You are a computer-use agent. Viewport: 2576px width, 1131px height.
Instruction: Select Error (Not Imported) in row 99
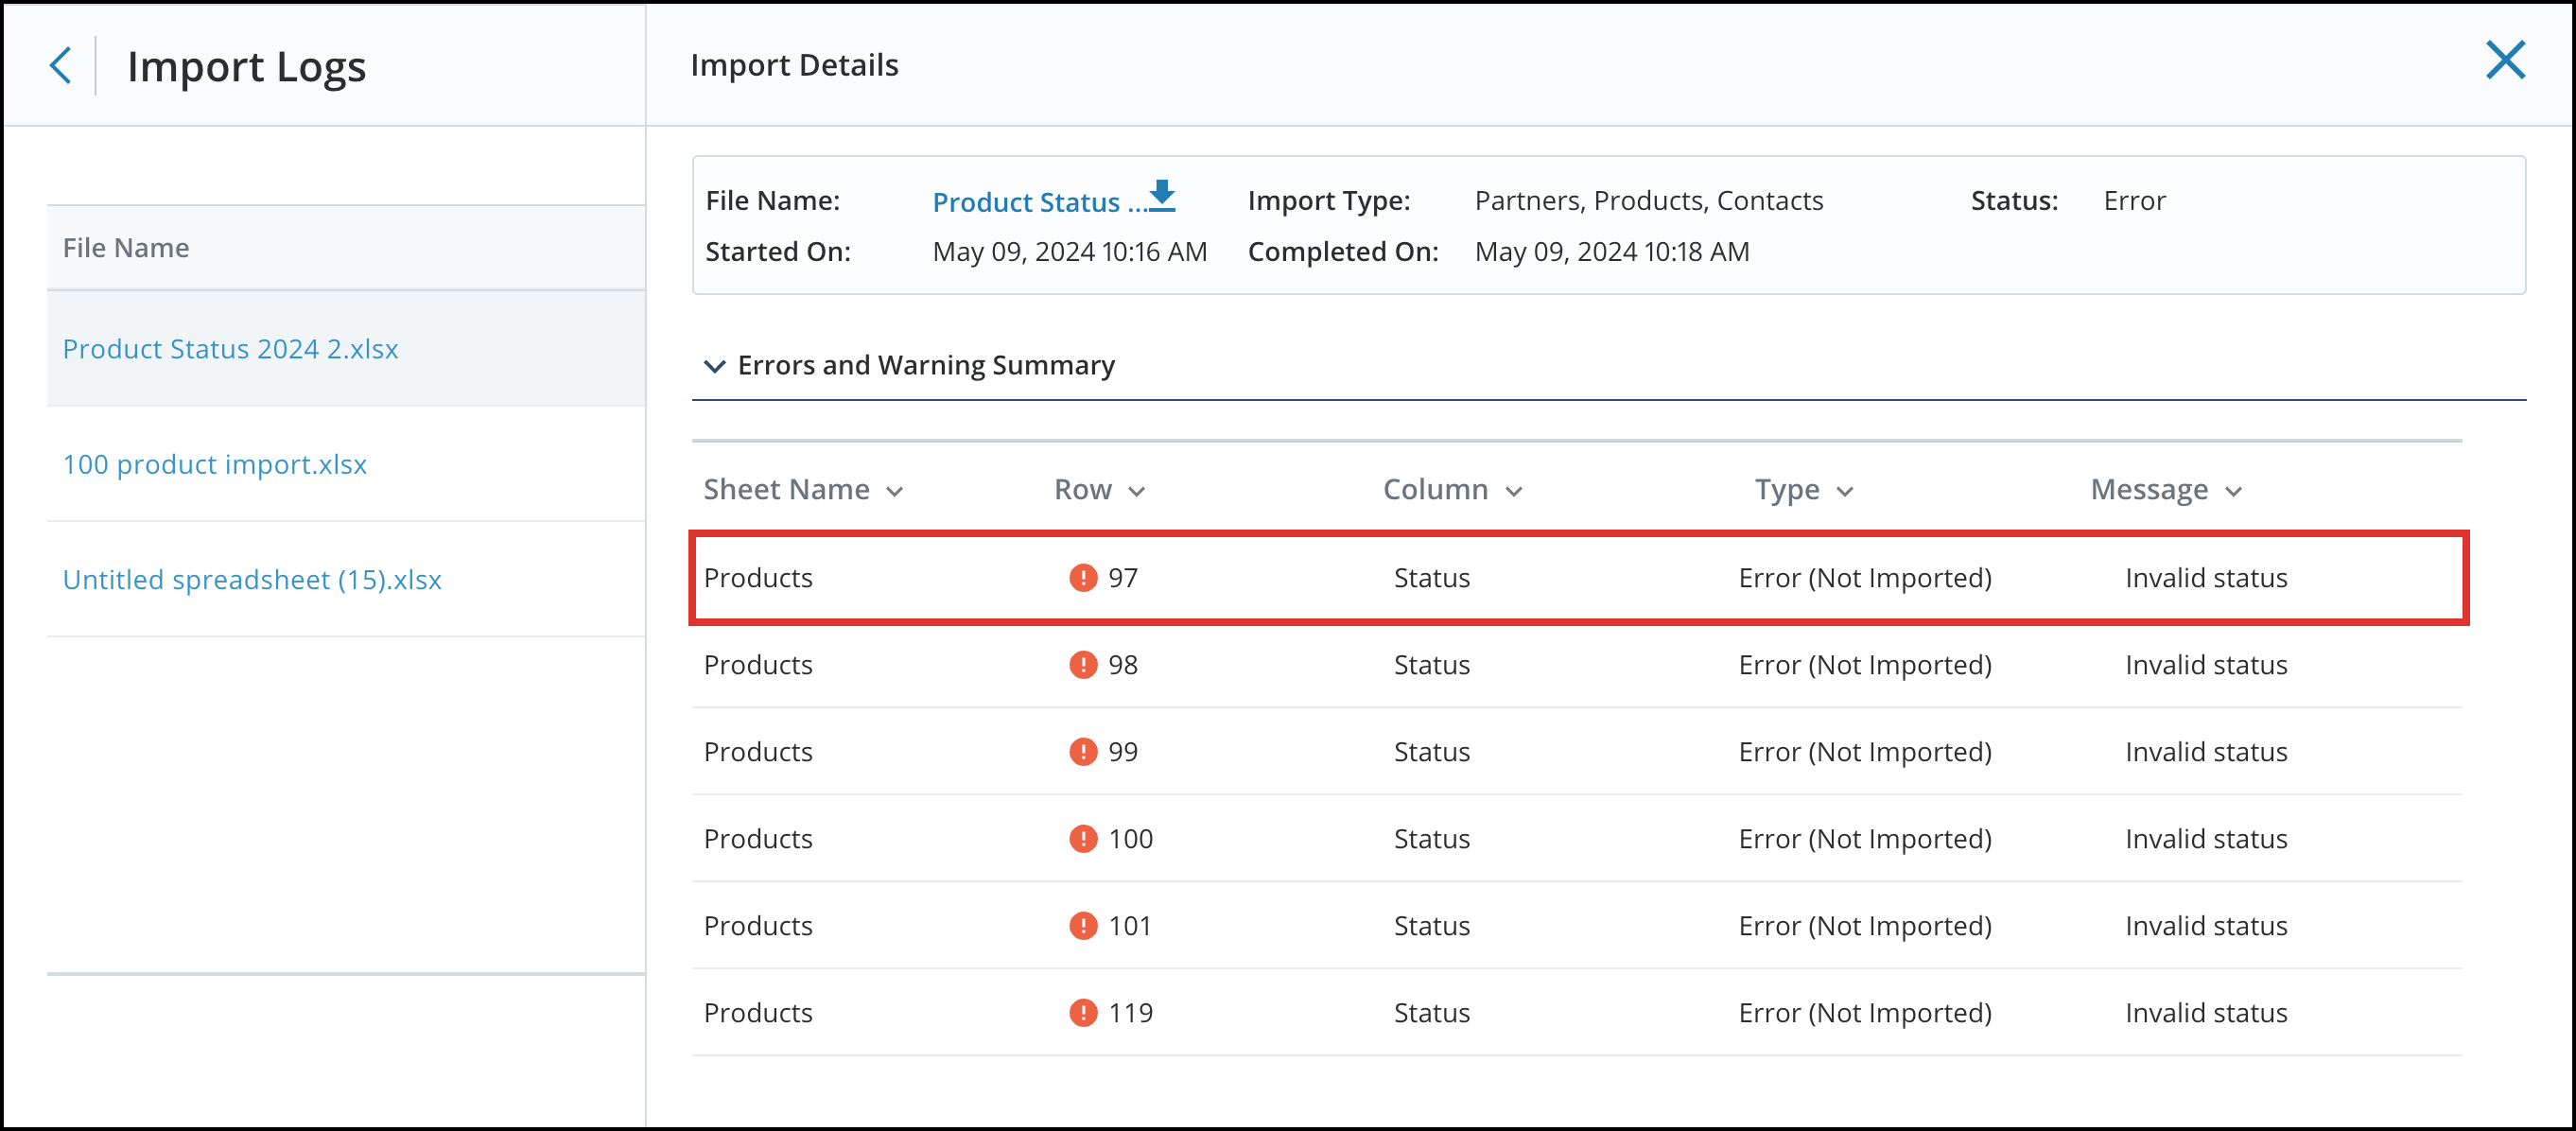1865,751
